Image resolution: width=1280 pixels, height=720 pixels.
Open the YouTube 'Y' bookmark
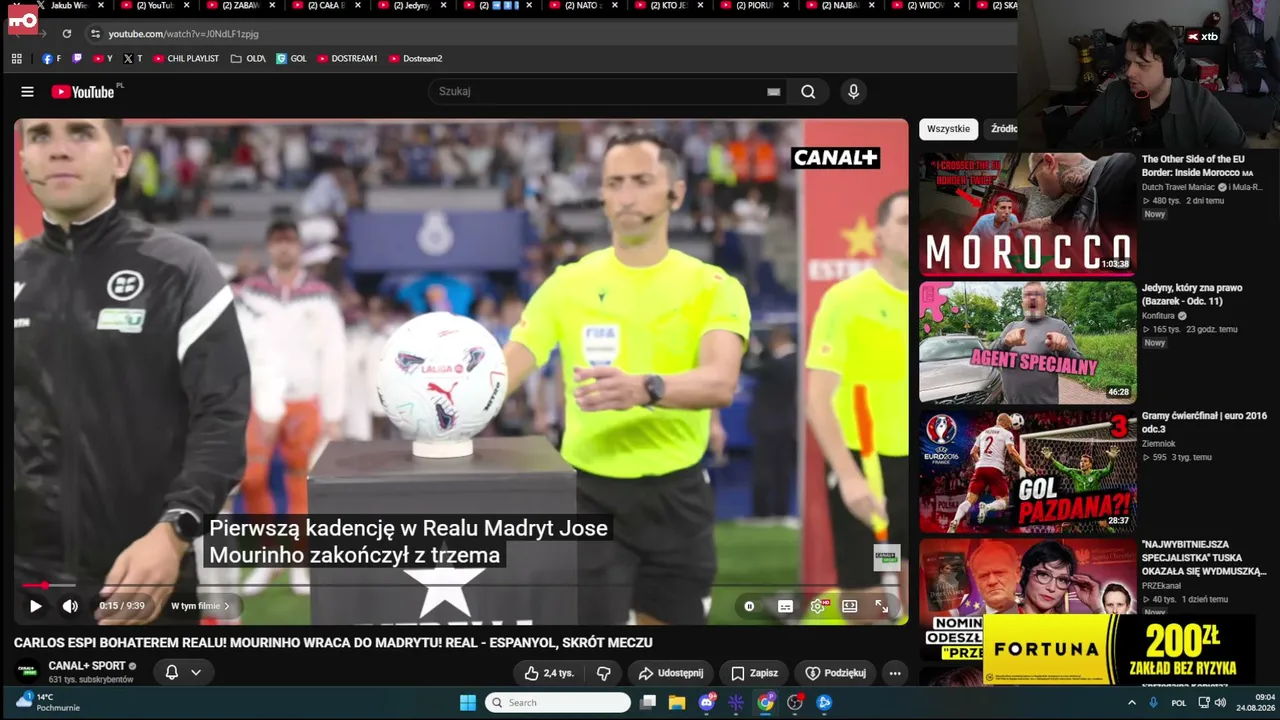coord(103,59)
